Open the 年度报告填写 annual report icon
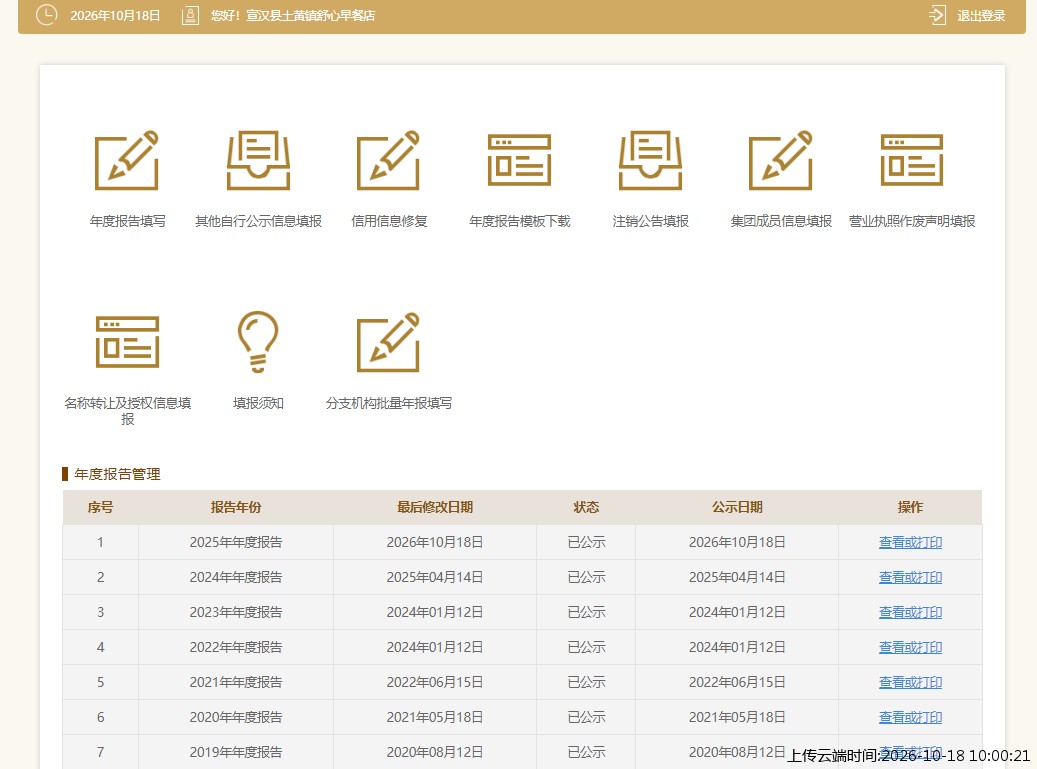Image resolution: width=1037 pixels, height=769 pixels. click(x=127, y=161)
